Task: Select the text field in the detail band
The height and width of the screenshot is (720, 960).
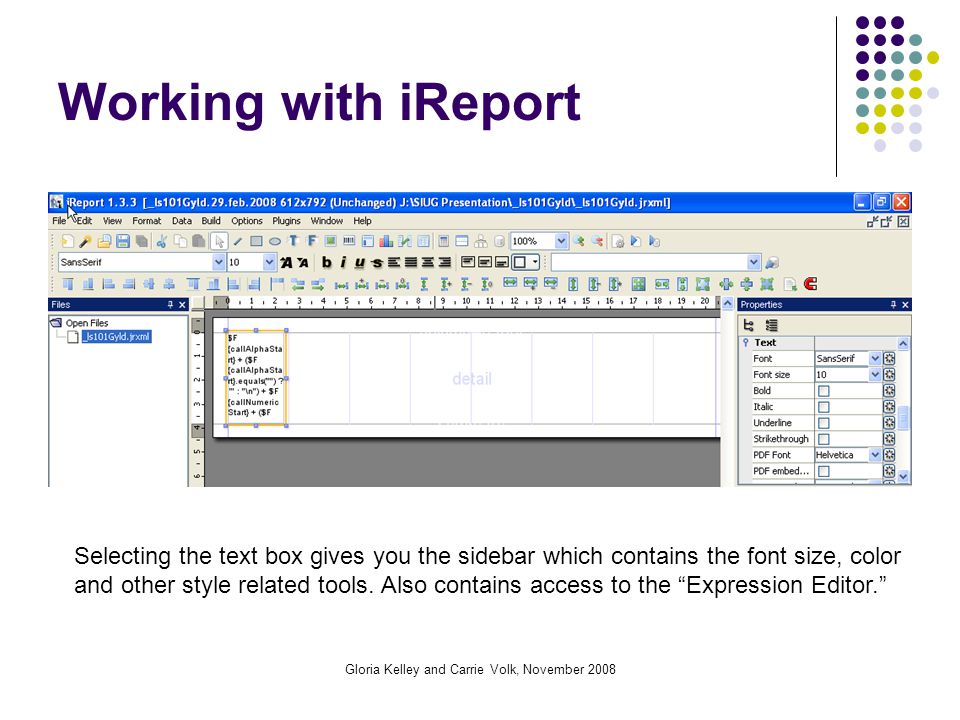Action: 256,378
